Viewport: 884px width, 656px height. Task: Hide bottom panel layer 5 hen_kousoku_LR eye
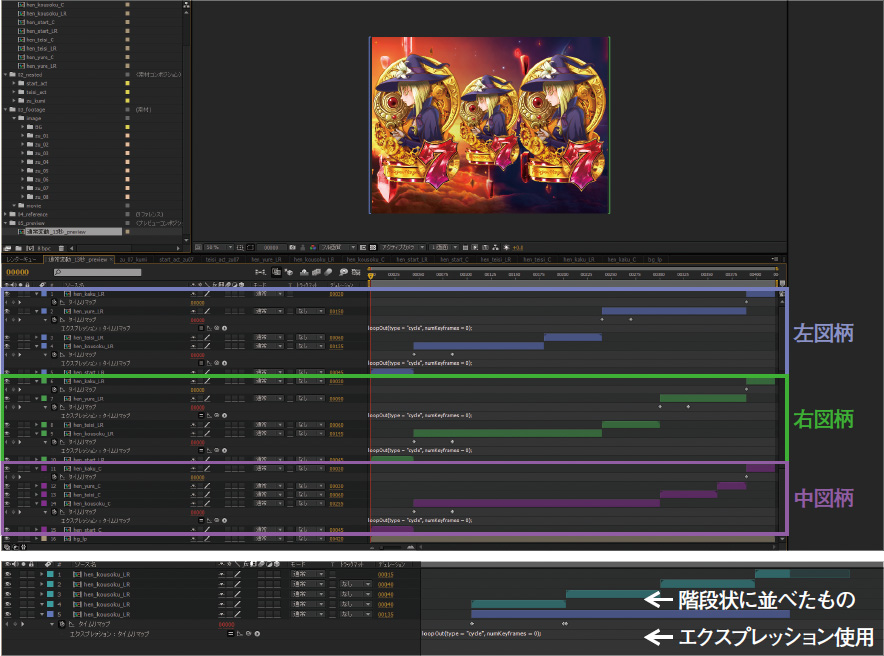click(x=8, y=614)
